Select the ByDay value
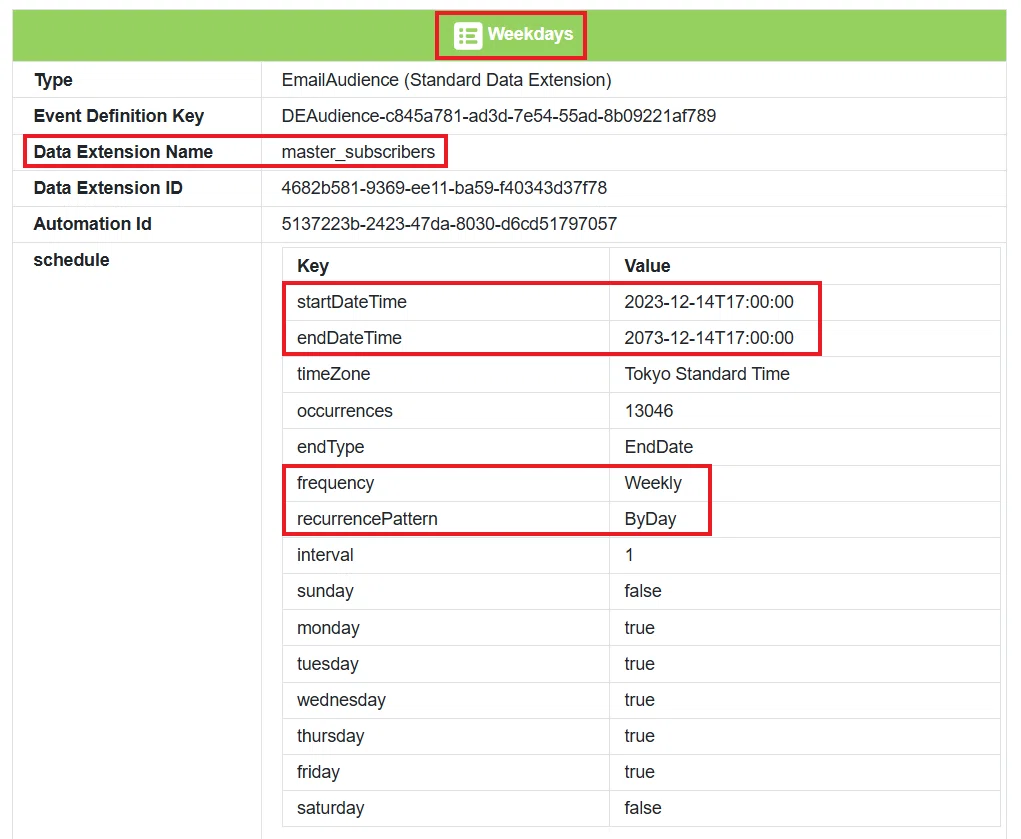This screenshot has width=1021, height=839. 650,519
